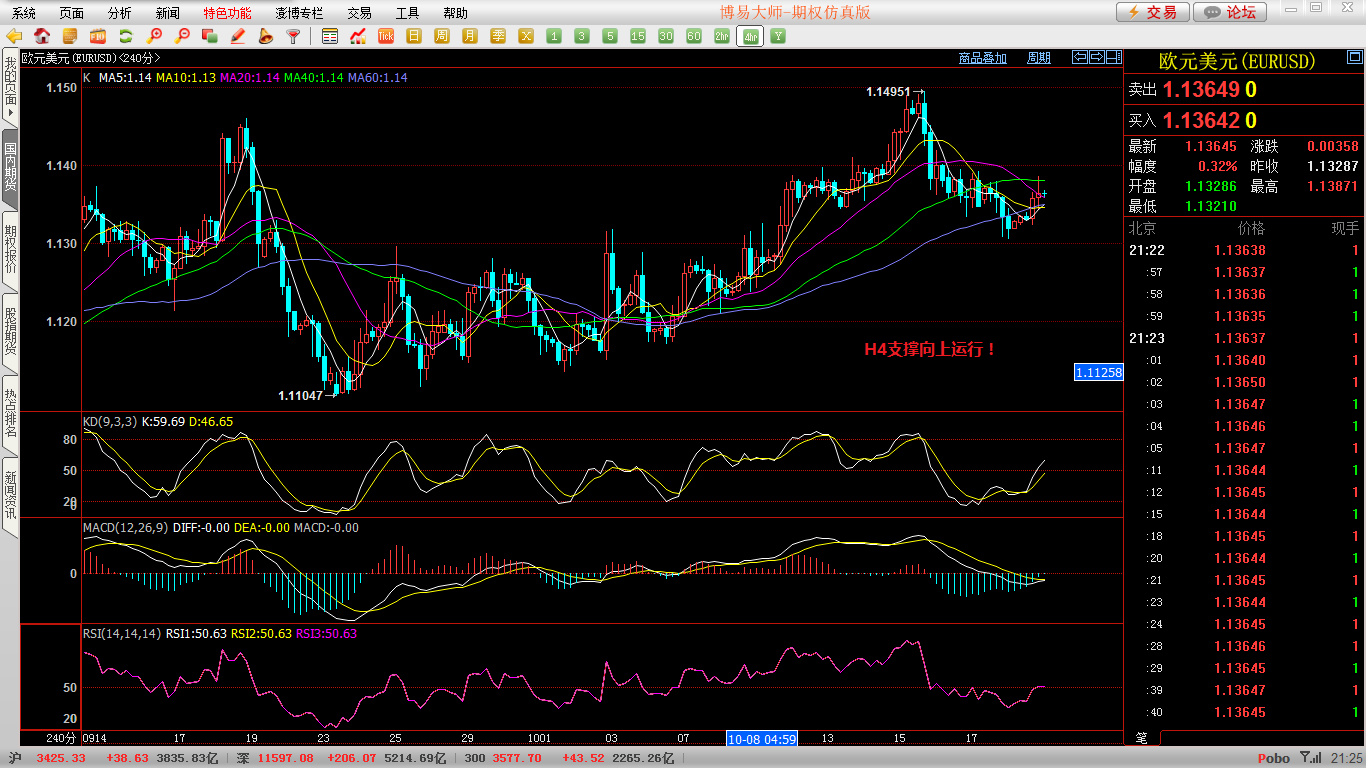Select 新闻资讯 side tab
This screenshot has width=1366, height=768.
point(10,495)
